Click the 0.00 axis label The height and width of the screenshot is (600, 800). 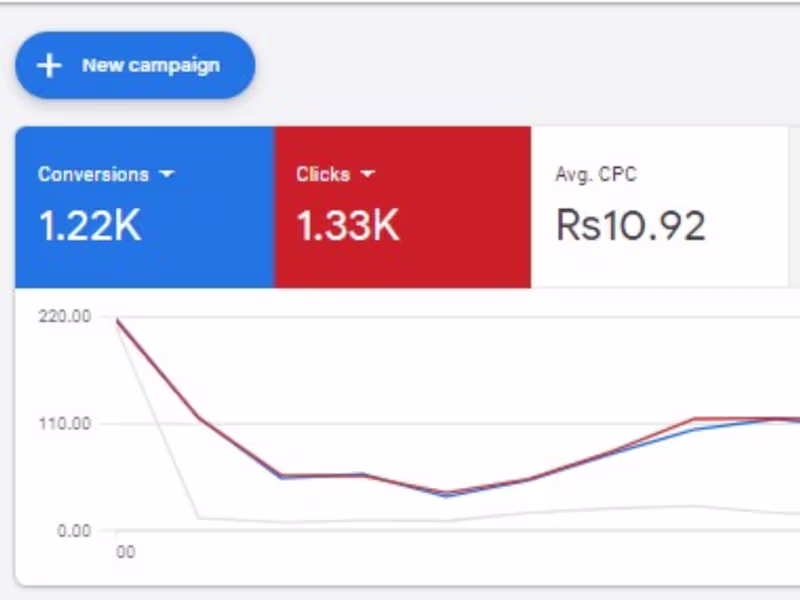73,530
